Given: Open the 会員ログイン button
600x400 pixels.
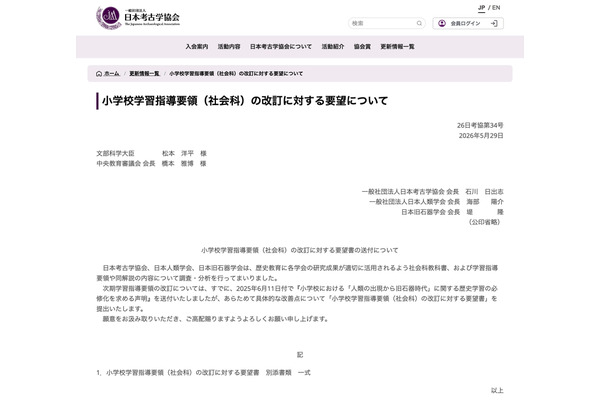Looking at the screenshot, I should (468, 23).
